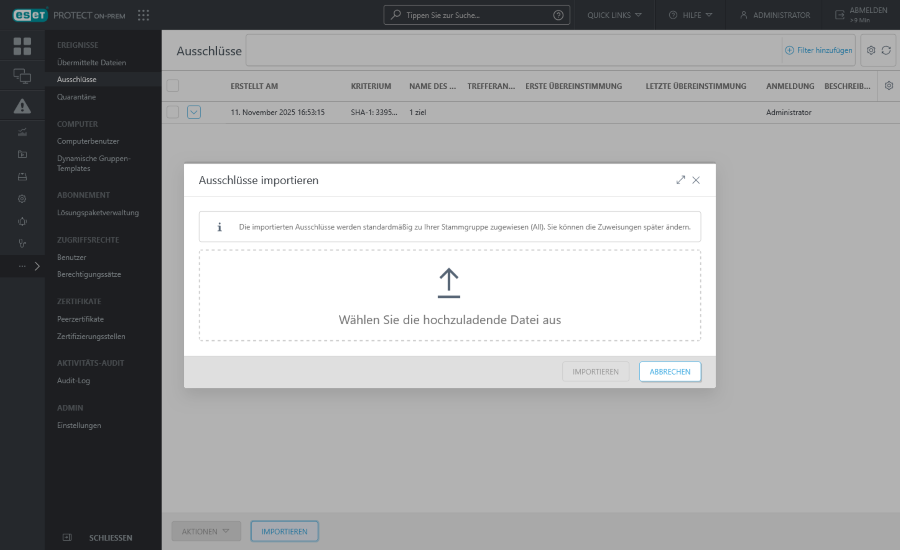Expand the import dialog to full size
This screenshot has width=900, height=550.
coord(680,180)
